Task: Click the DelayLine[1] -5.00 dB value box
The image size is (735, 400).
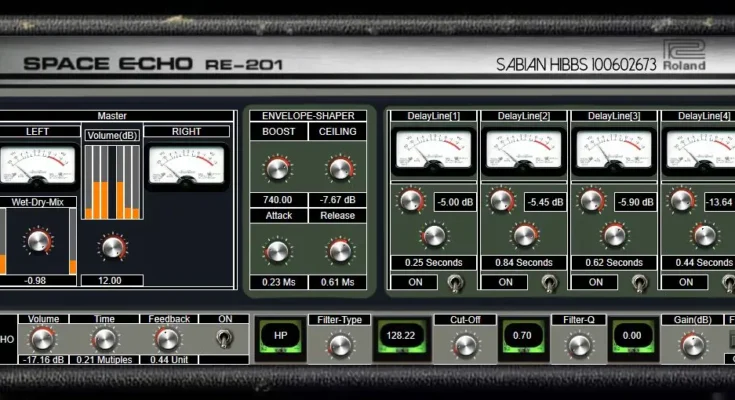Action: pyautogui.click(x=454, y=203)
